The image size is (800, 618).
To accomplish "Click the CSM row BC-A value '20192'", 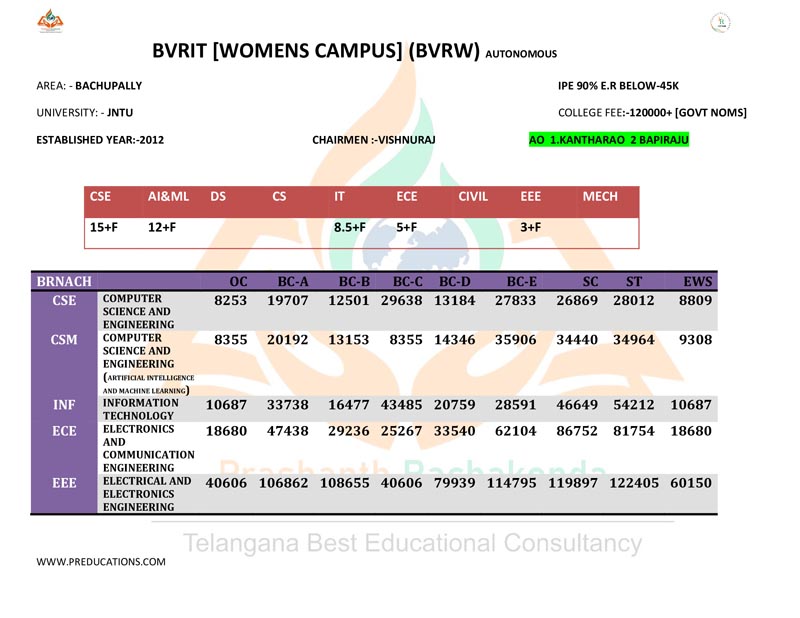I will (x=288, y=340).
